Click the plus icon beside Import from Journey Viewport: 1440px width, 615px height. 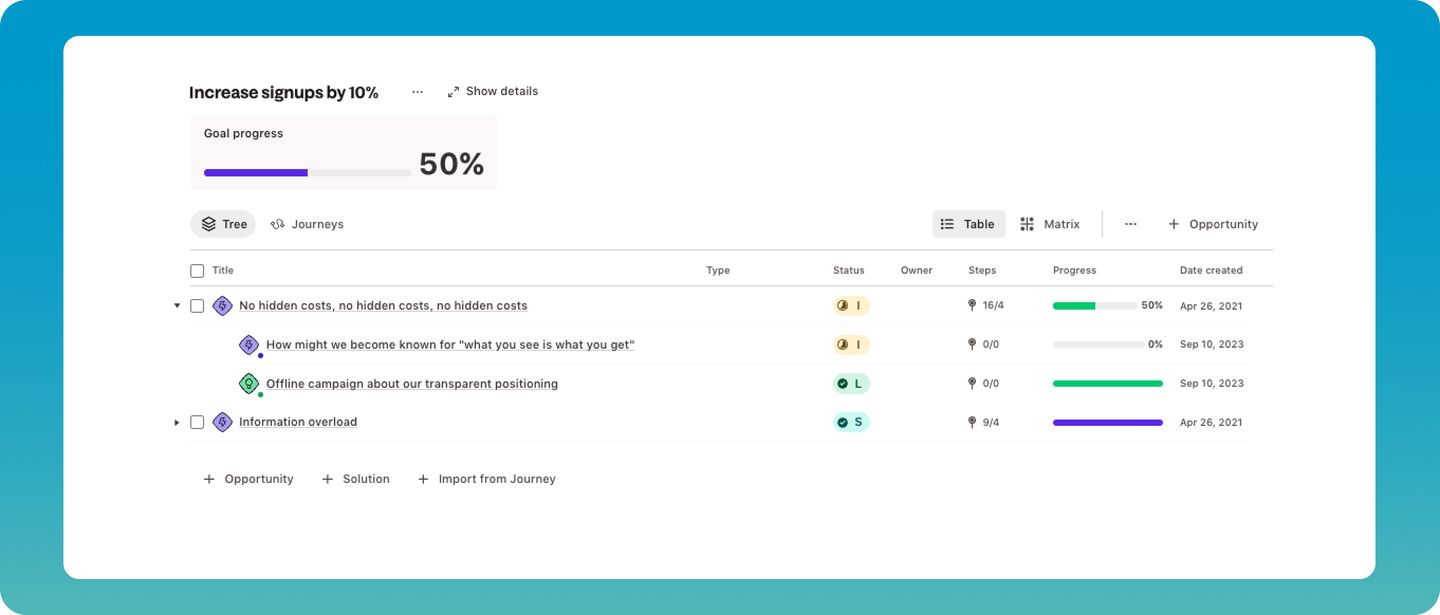(423, 479)
